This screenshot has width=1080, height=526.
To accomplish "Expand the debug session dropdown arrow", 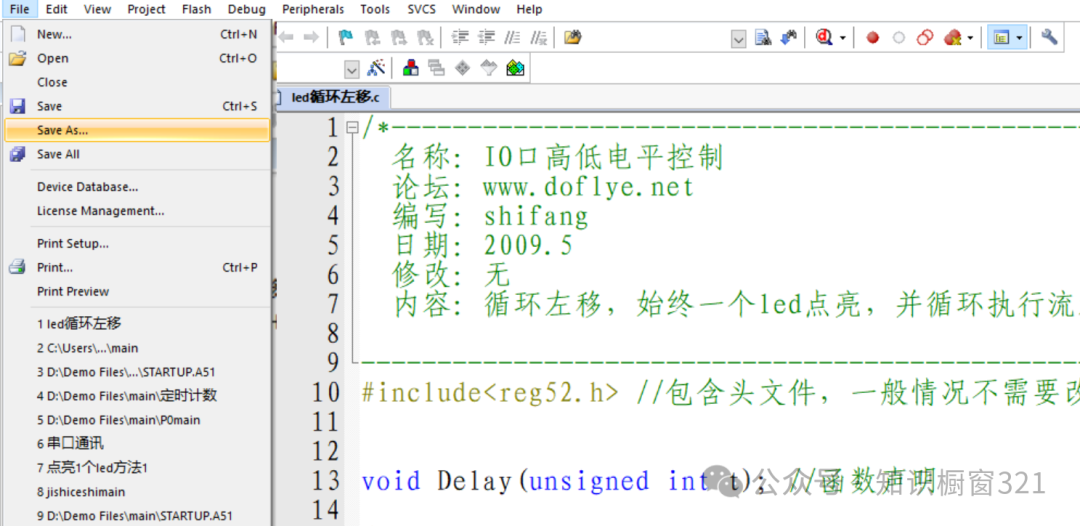I will [842, 38].
